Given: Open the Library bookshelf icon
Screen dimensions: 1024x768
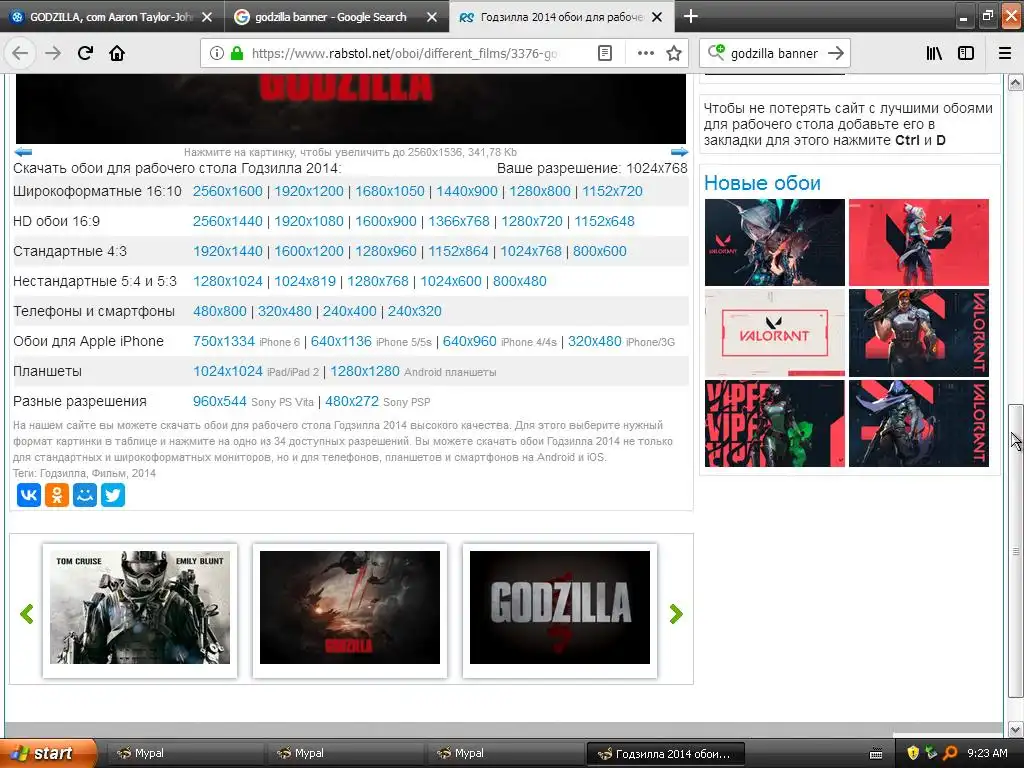Looking at the screenshot, I should point(934,53).
